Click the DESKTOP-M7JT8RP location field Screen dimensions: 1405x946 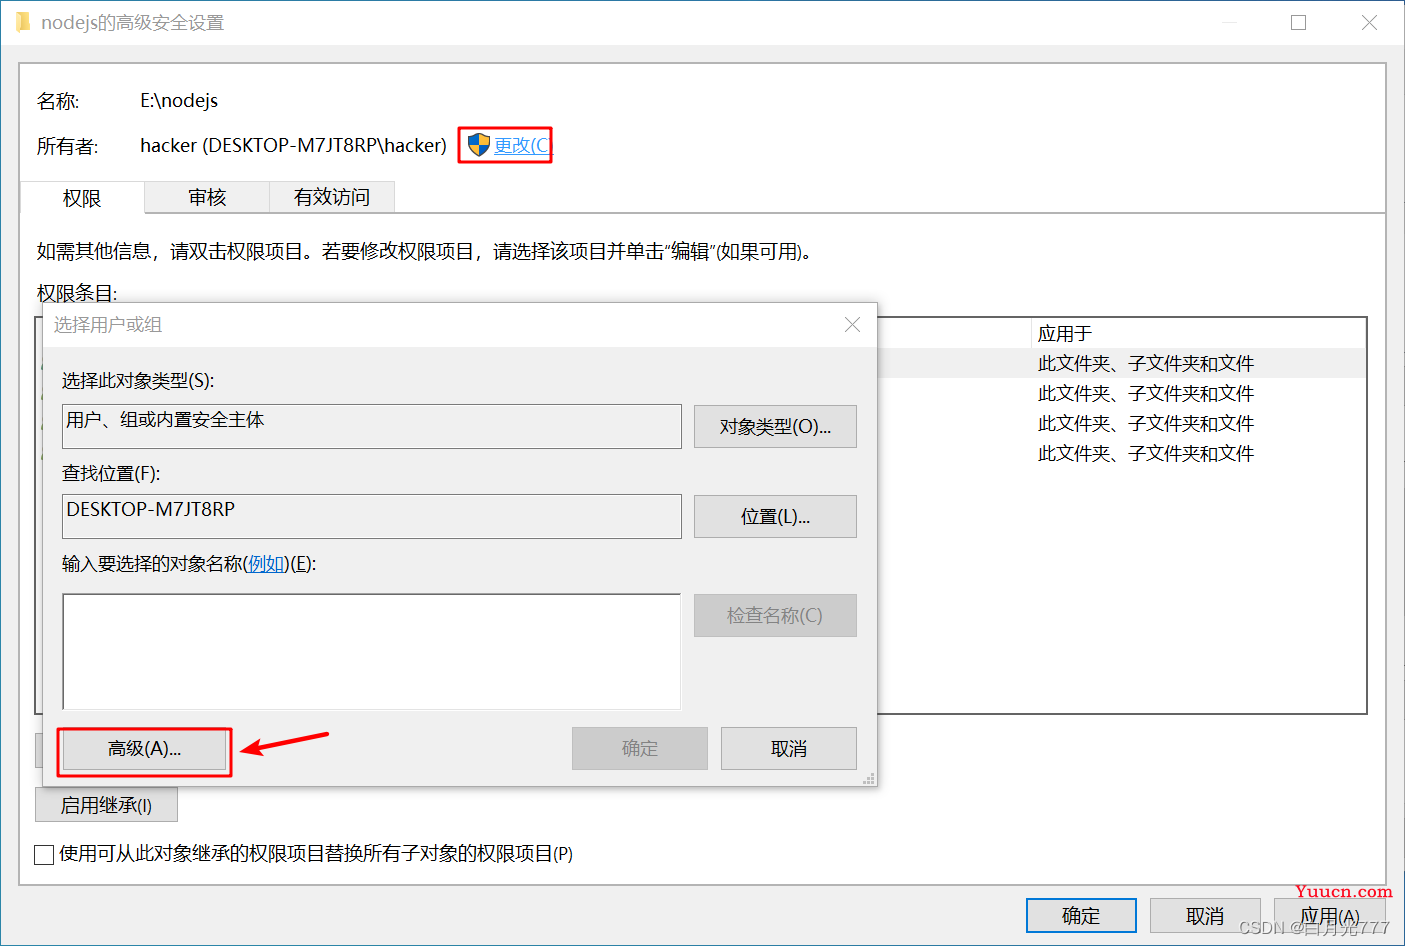(x=371, y=516)
